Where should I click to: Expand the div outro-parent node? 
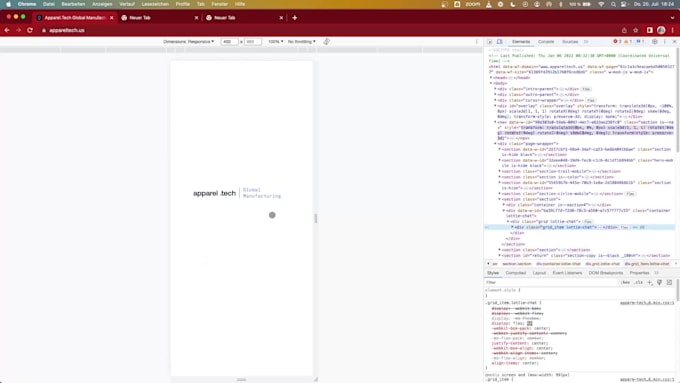(495, 95)
